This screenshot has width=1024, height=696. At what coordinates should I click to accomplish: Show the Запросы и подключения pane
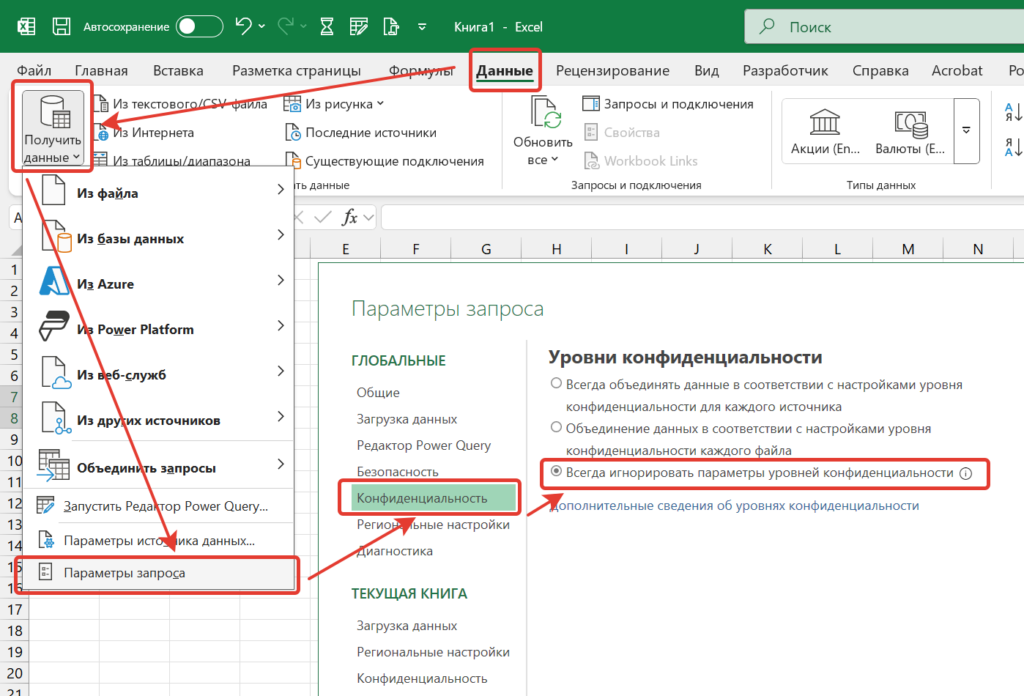coord(667,104)
